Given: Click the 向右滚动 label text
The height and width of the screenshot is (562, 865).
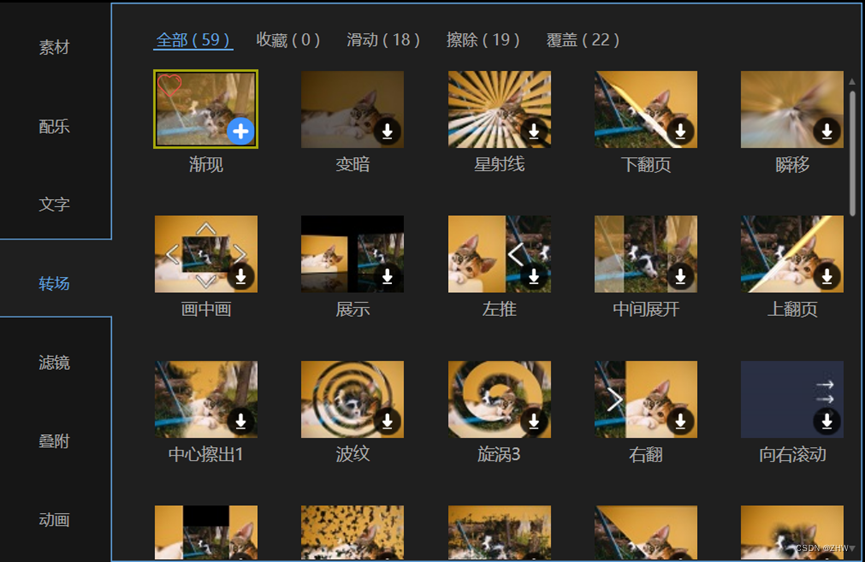Looking at the screenshot, I should coord(792,454).
